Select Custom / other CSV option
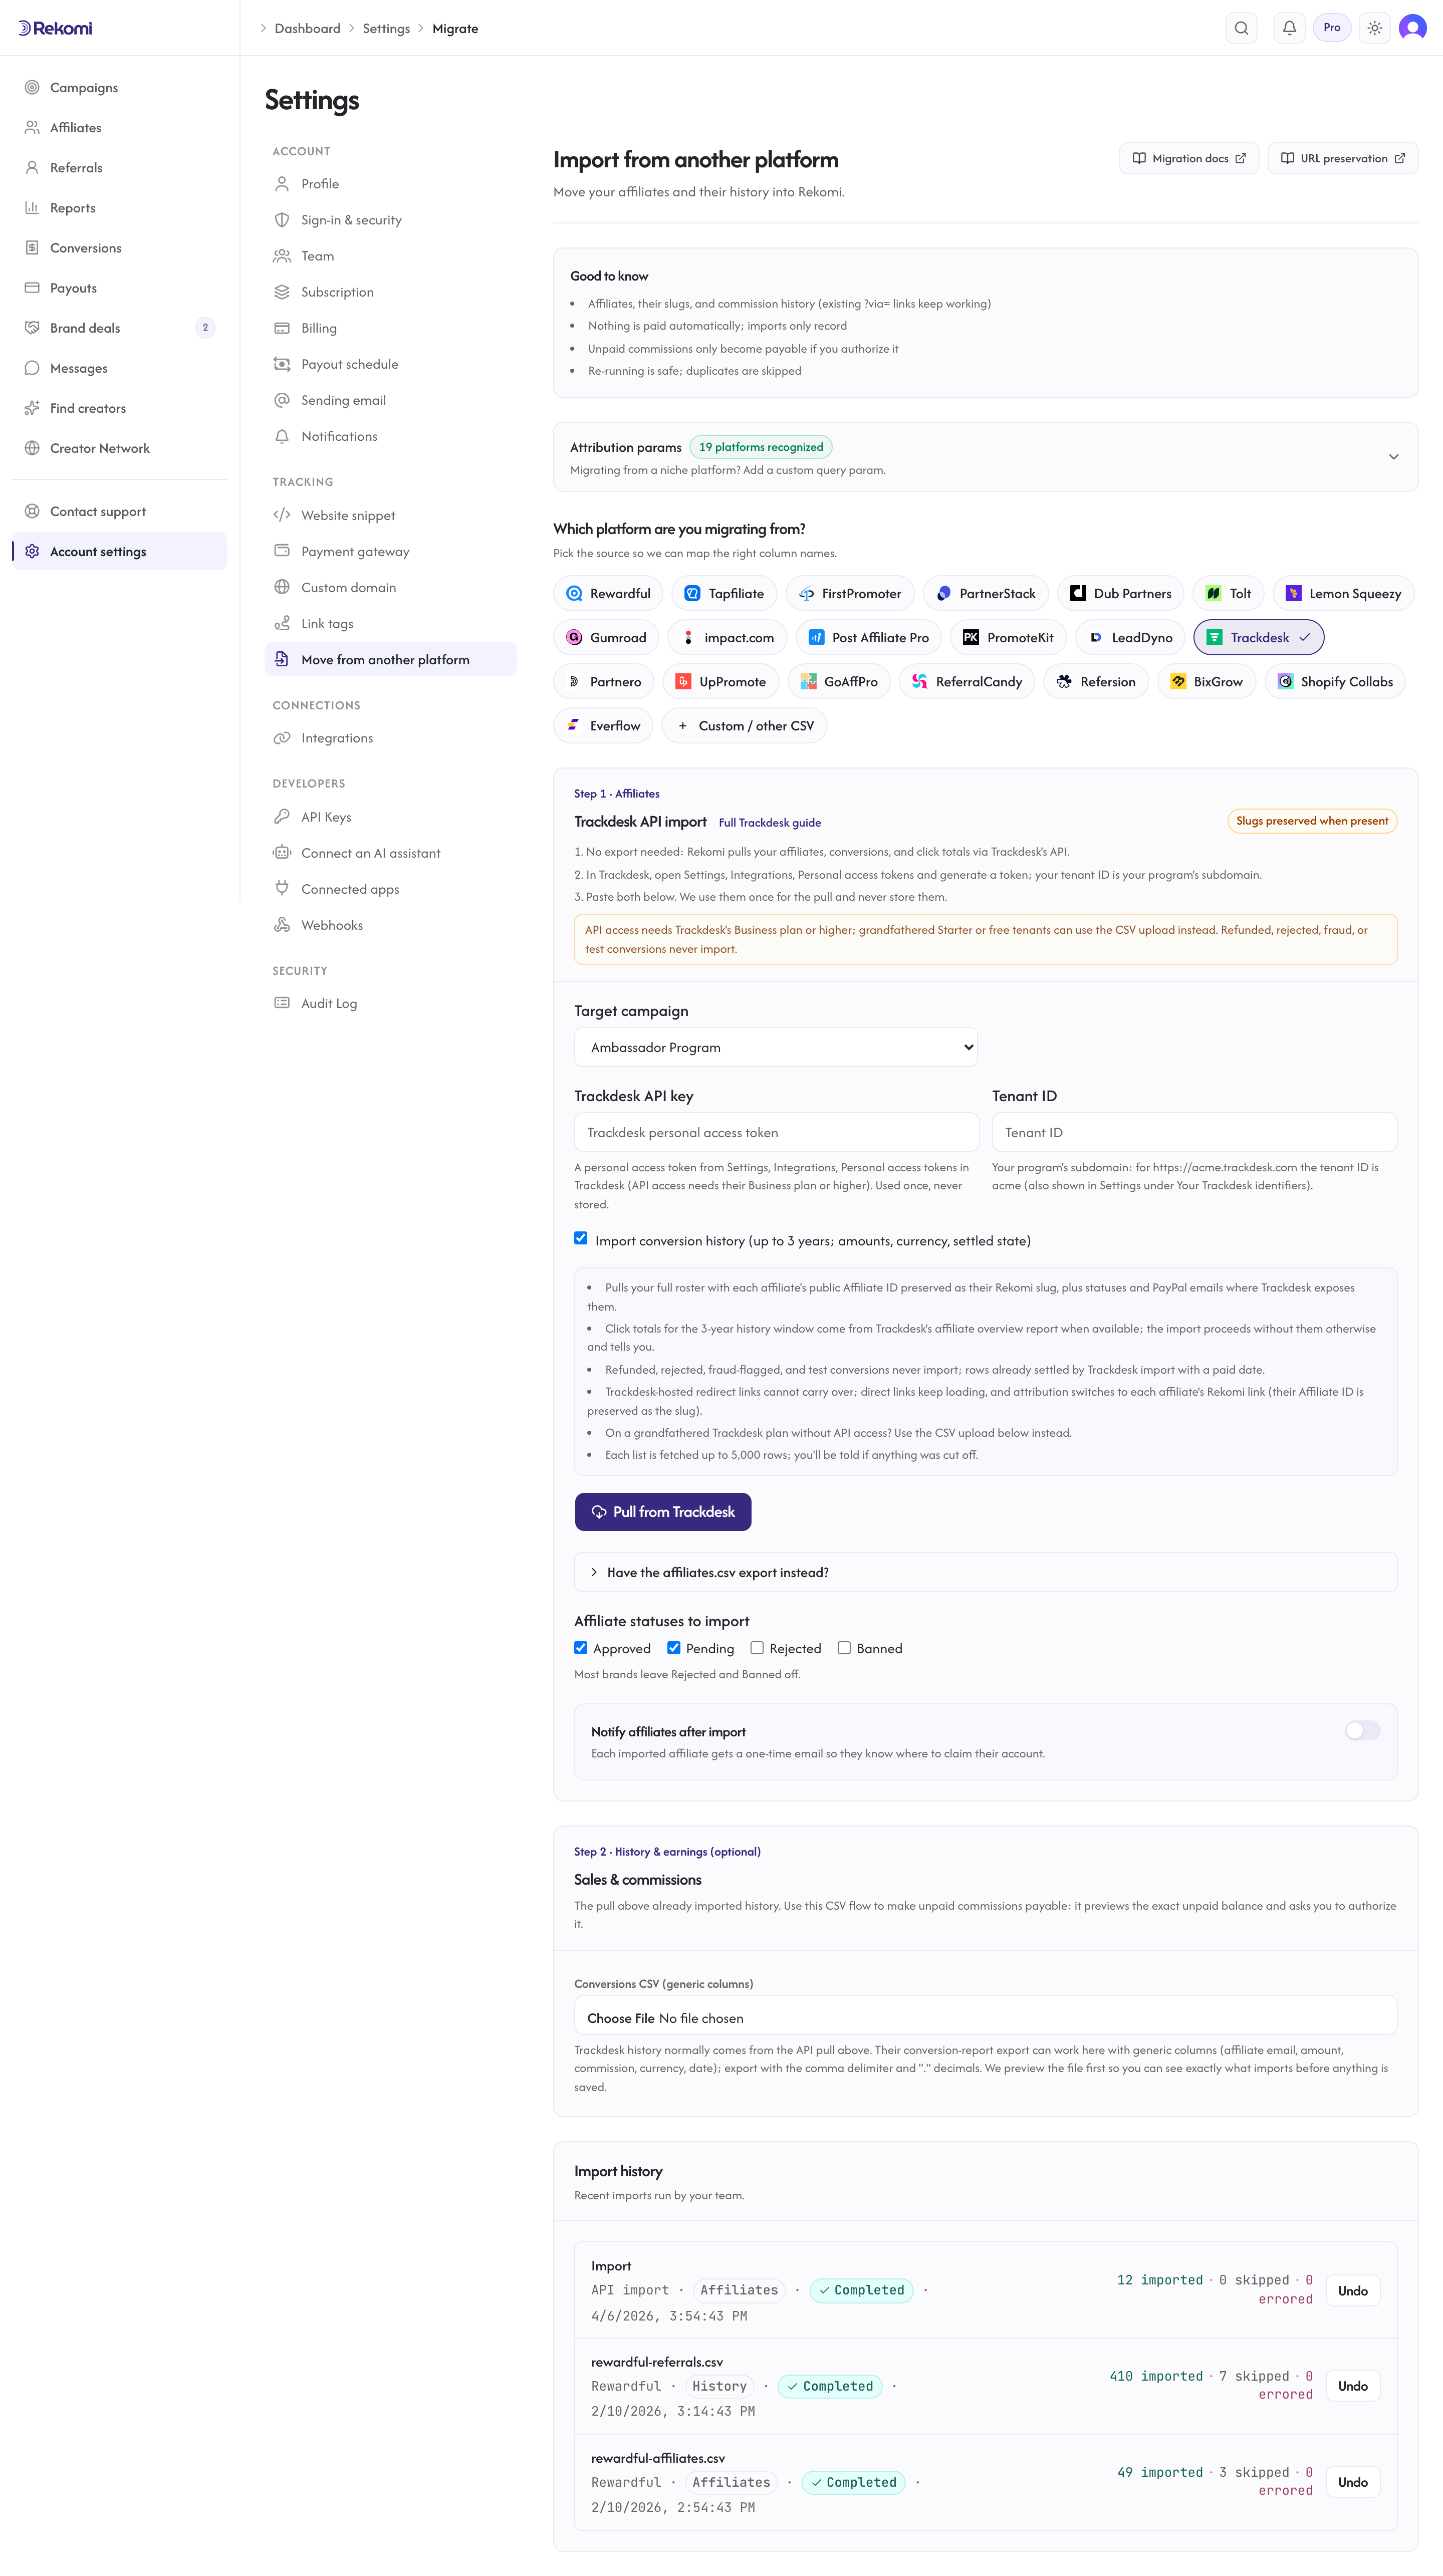 point(744,725)
